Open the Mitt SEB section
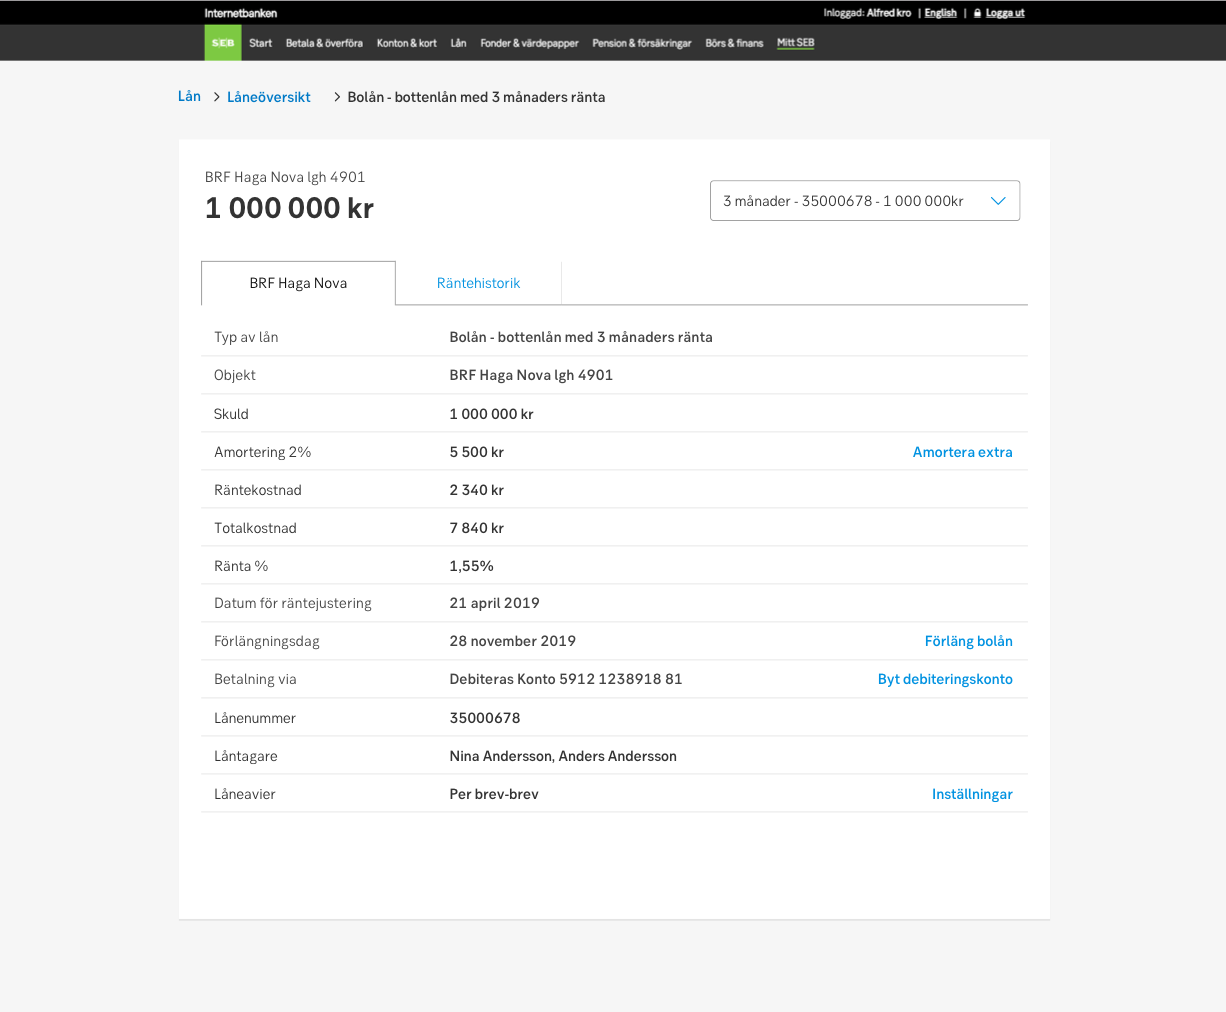Viewport: 1226px width, 1012px height. click(x=795, y=43)
